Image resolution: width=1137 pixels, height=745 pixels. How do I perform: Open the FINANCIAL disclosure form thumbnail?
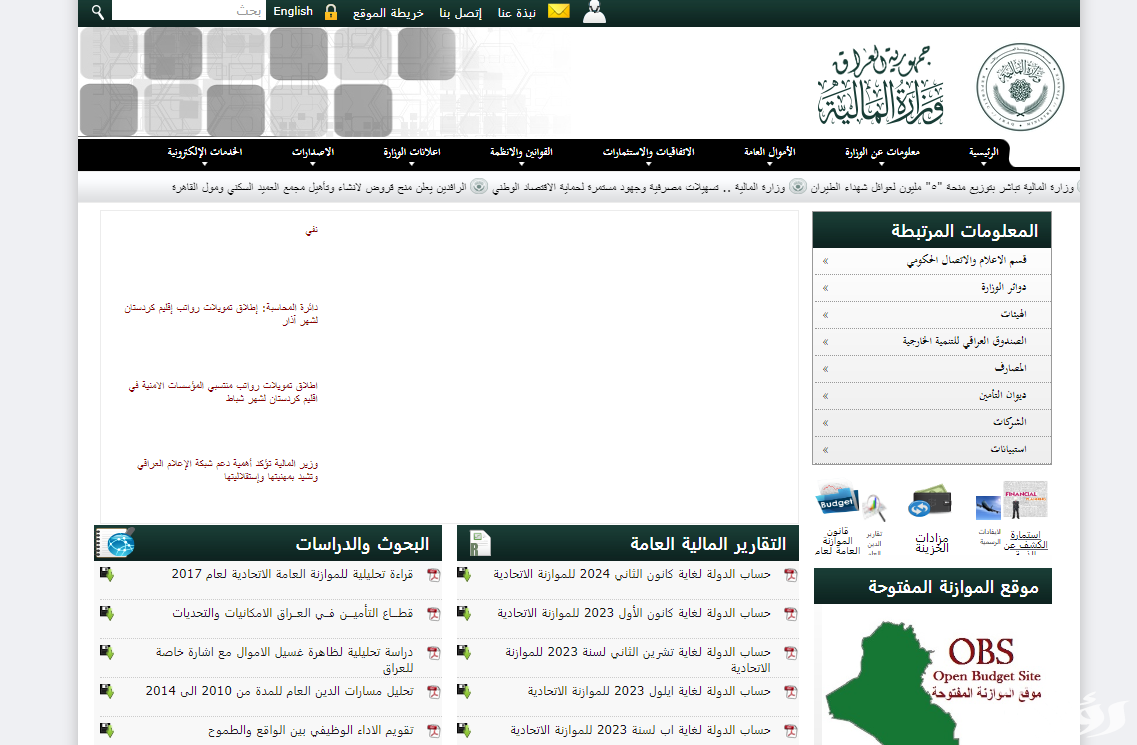click(x=1025, y=500)
